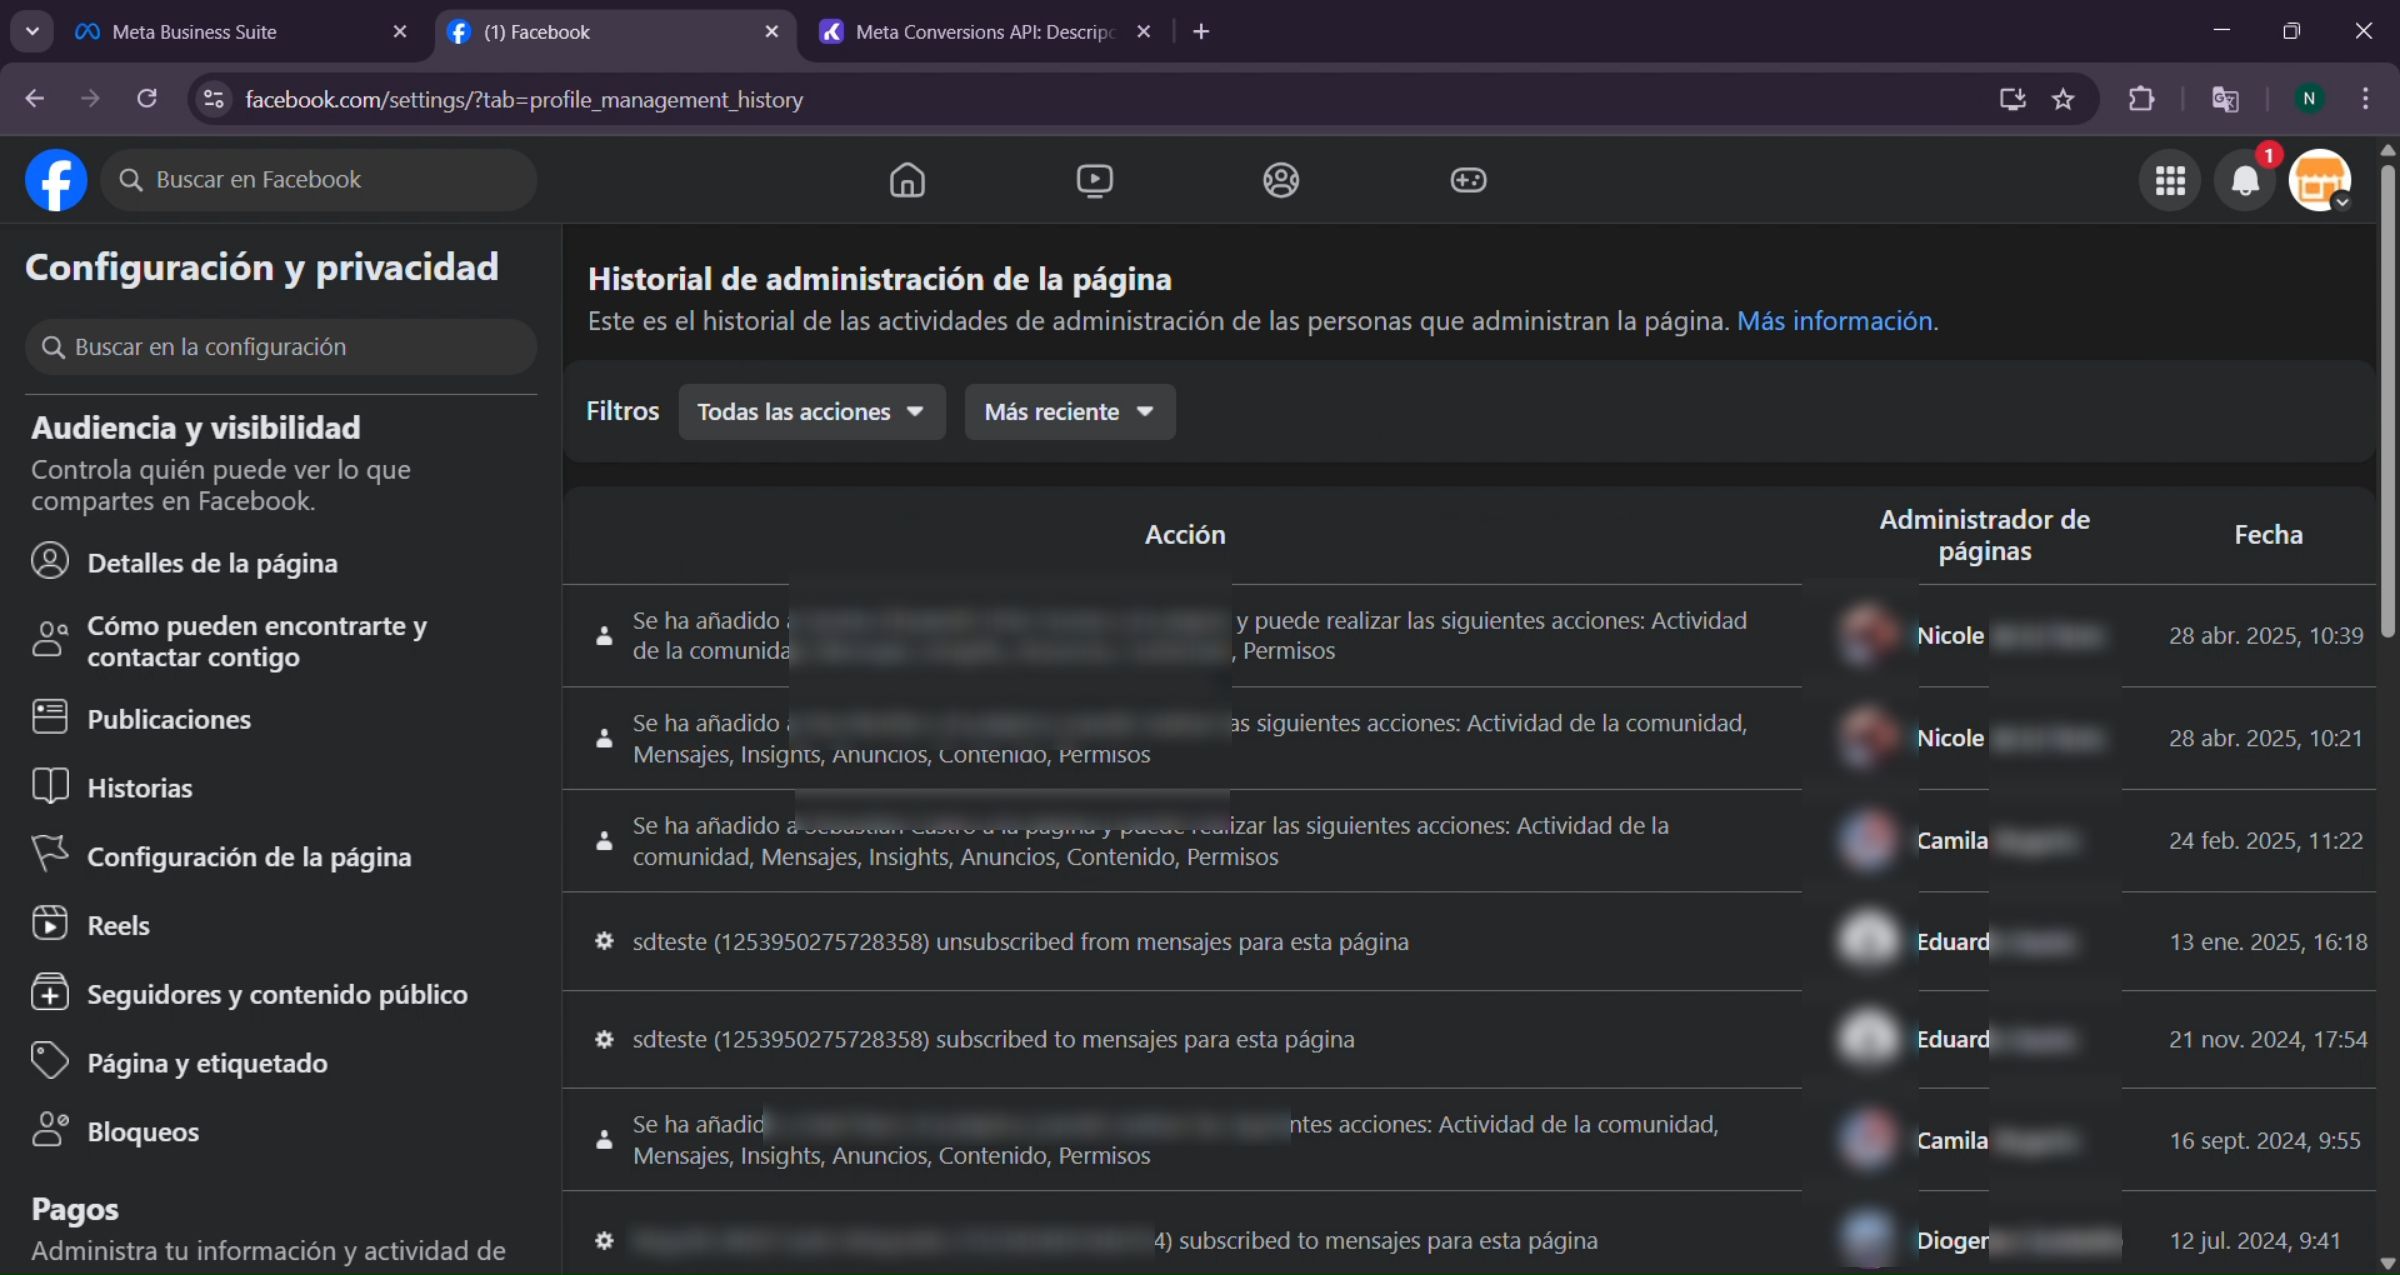The height and width of the screenshot is (1275, 2400).
Task: Reload the page with the refresh icon
Action: pos(147,98)
